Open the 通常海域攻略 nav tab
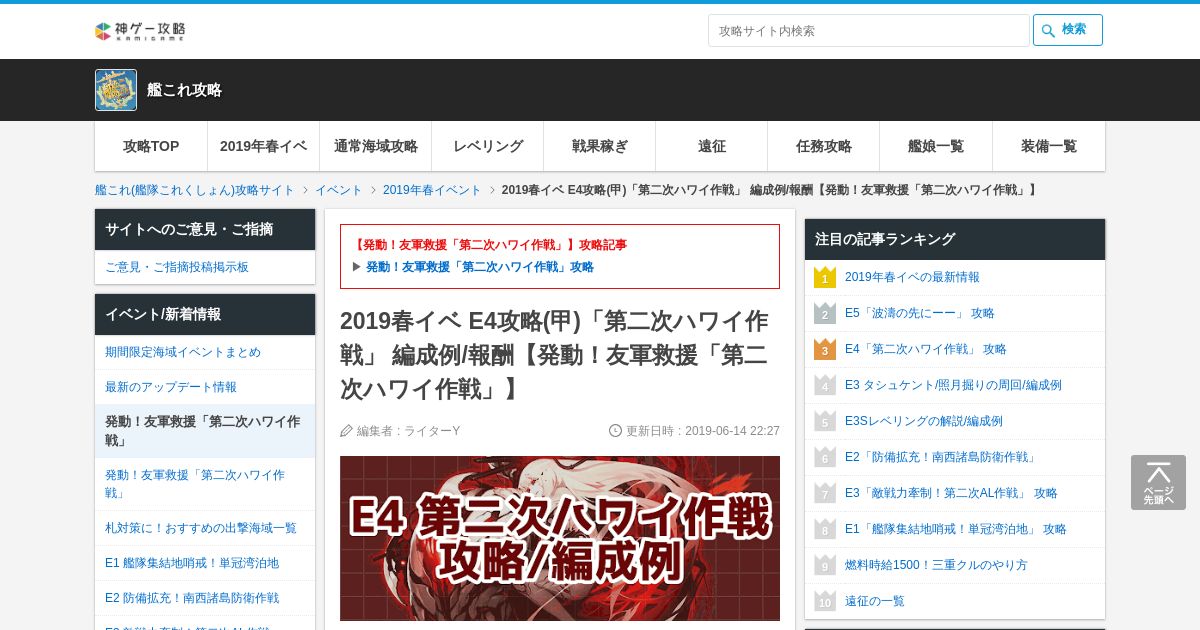 tap(376, 146)
